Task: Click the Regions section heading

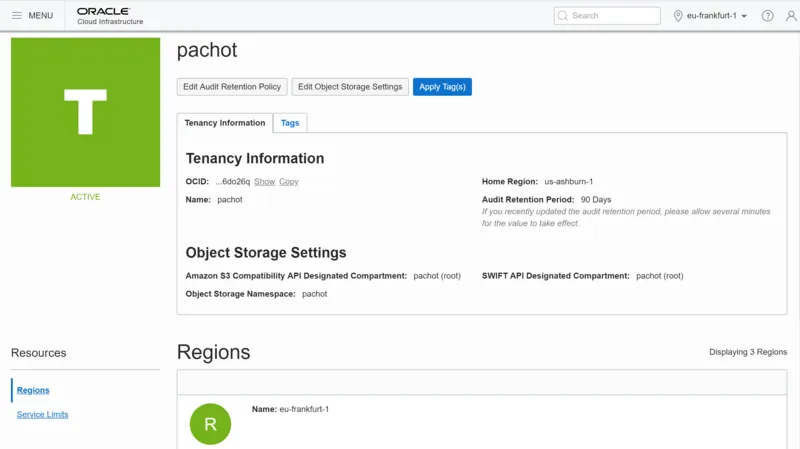Action: click(213, 353)
